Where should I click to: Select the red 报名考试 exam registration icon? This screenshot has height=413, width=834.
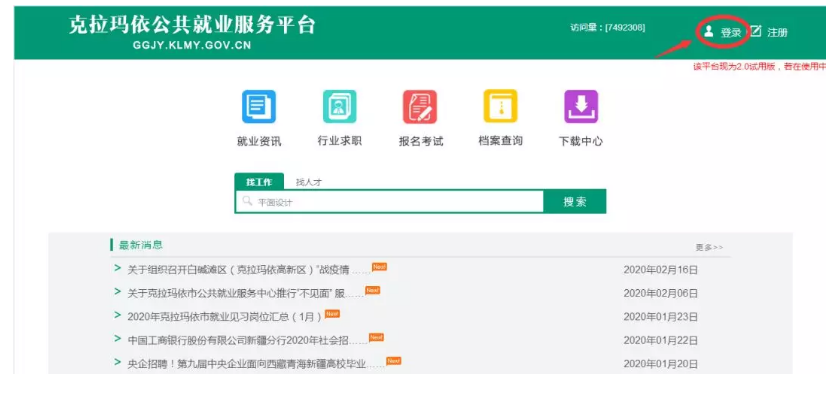(420, 107)
